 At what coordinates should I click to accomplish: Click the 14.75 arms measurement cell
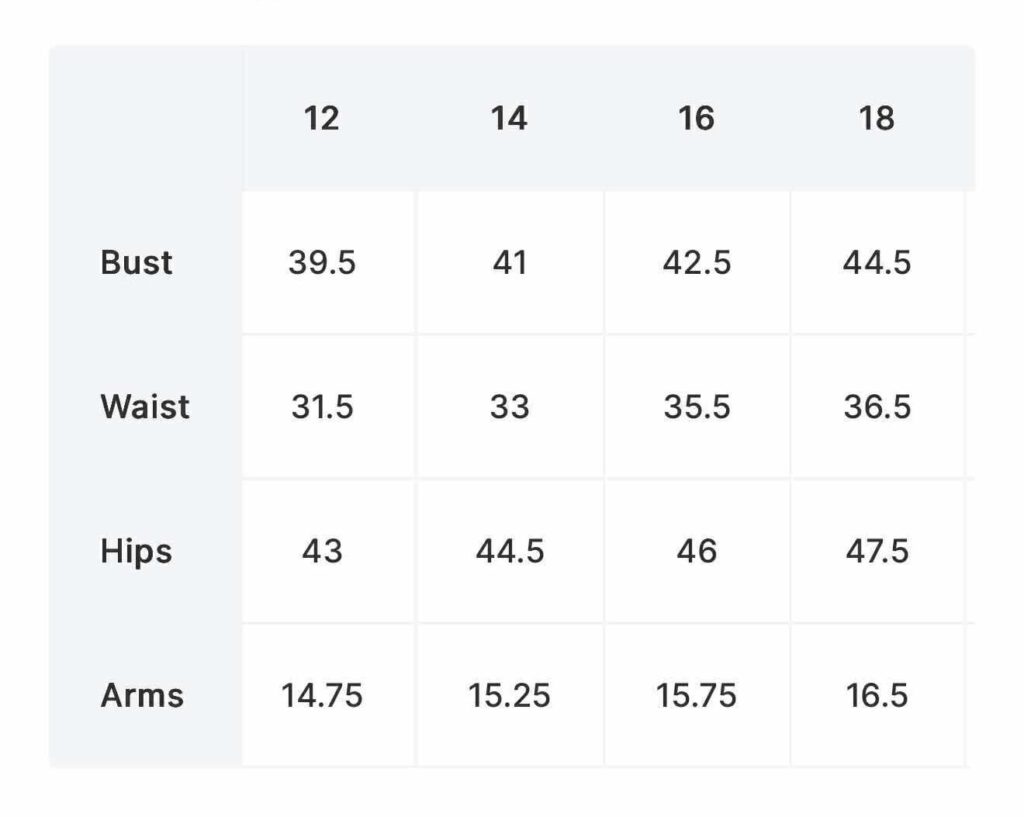(328, 695)
